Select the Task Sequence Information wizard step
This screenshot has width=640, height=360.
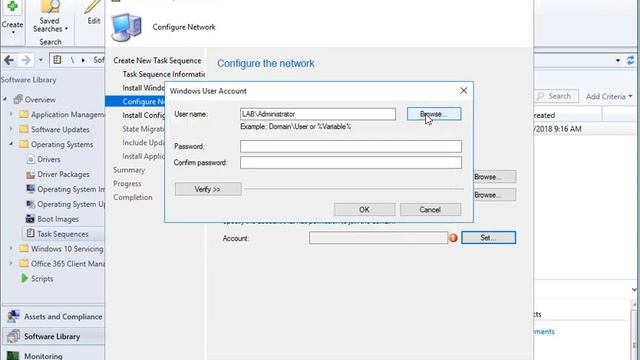tap(163, 74)
